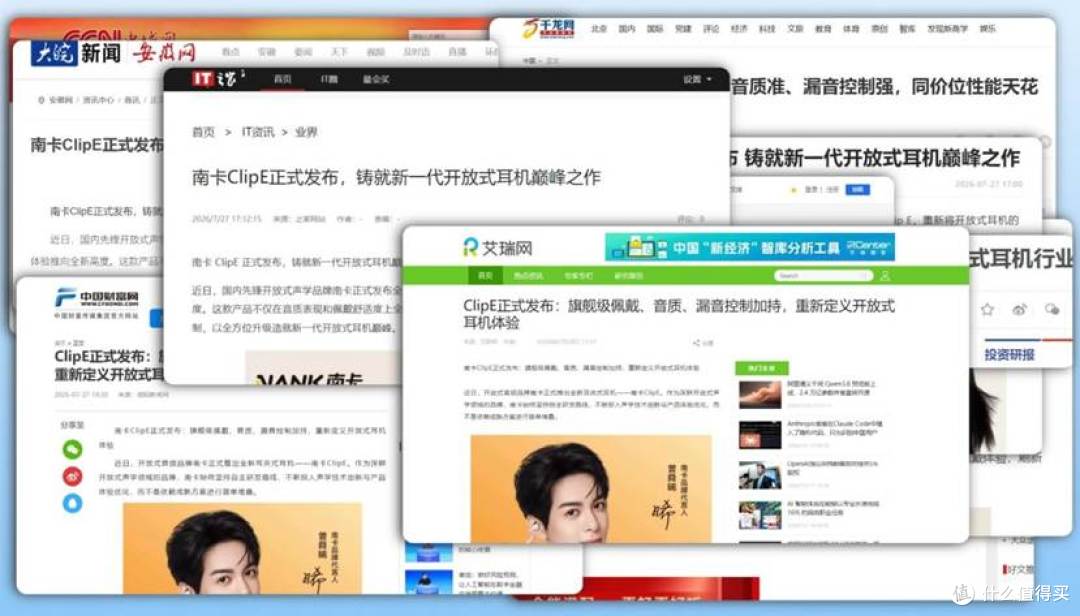Click the IT page headline 南卡ClipE正式发布，铸就新一代开放式耳机巅峰之作
This screenshot has height=616, width=1080.
pyautogui.click(x=396, y=178)
